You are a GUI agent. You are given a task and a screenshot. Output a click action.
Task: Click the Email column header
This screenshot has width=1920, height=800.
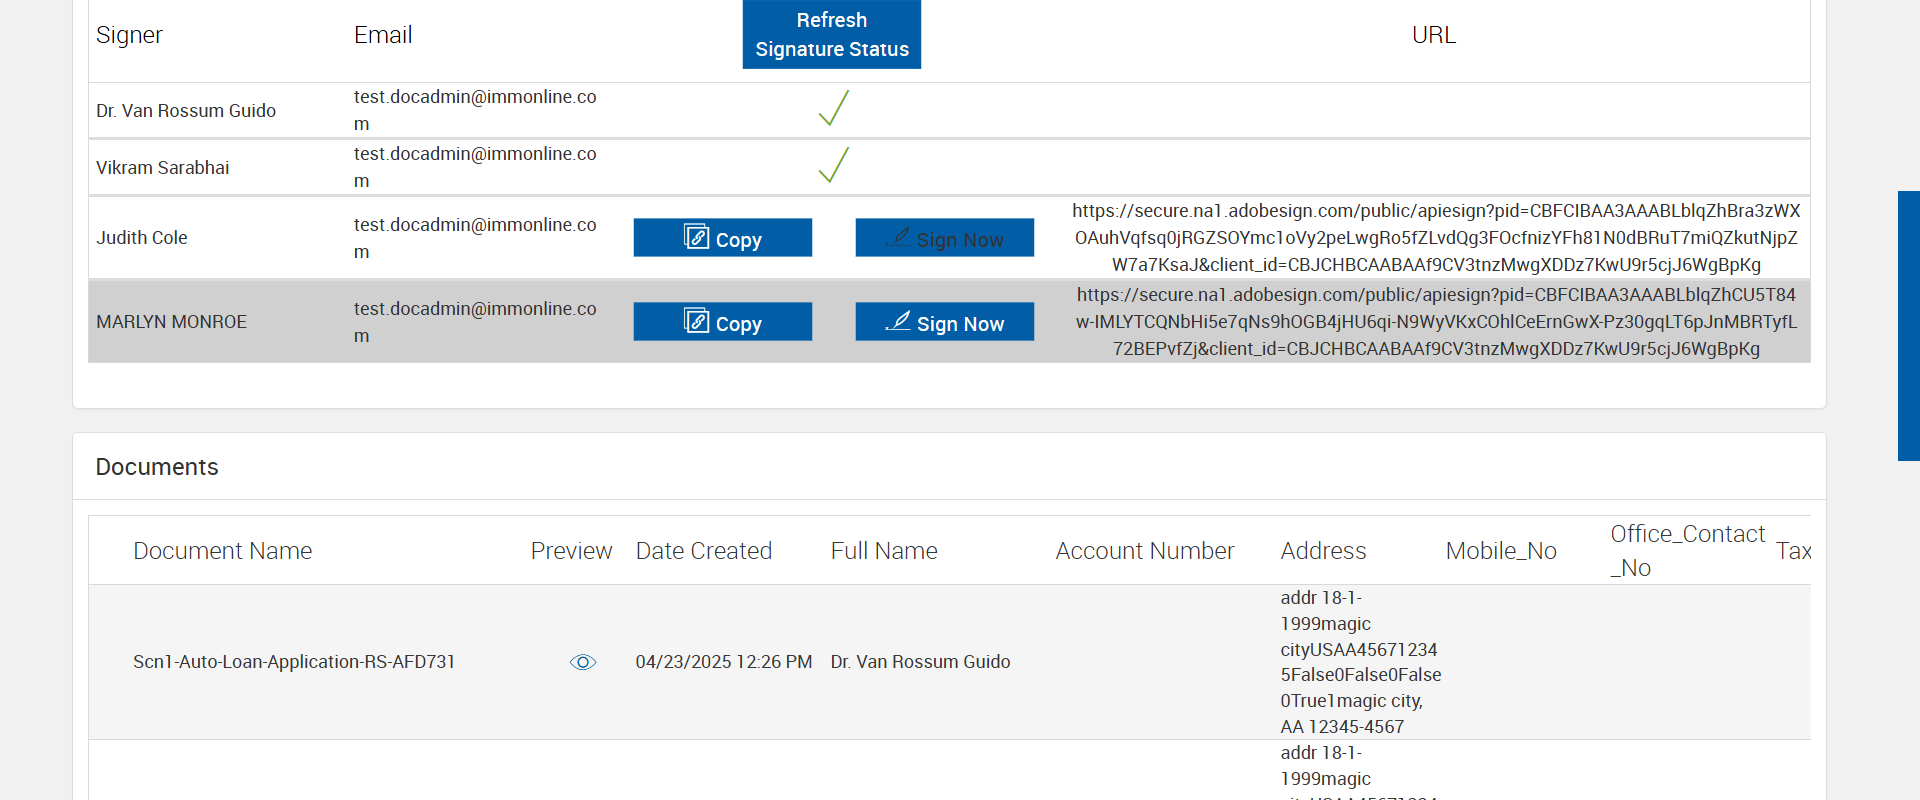coord(383,35)
